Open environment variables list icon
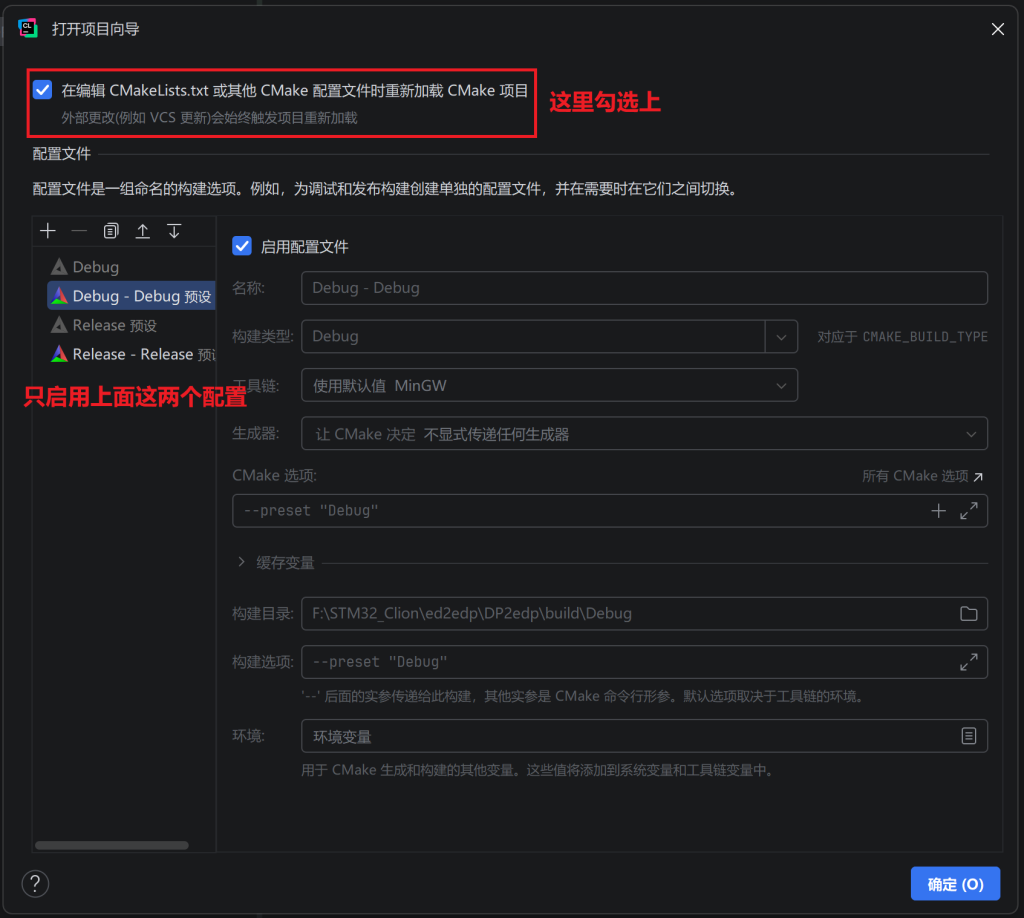The width and height of the screenshot is (1024, 918). pos(968,736)
